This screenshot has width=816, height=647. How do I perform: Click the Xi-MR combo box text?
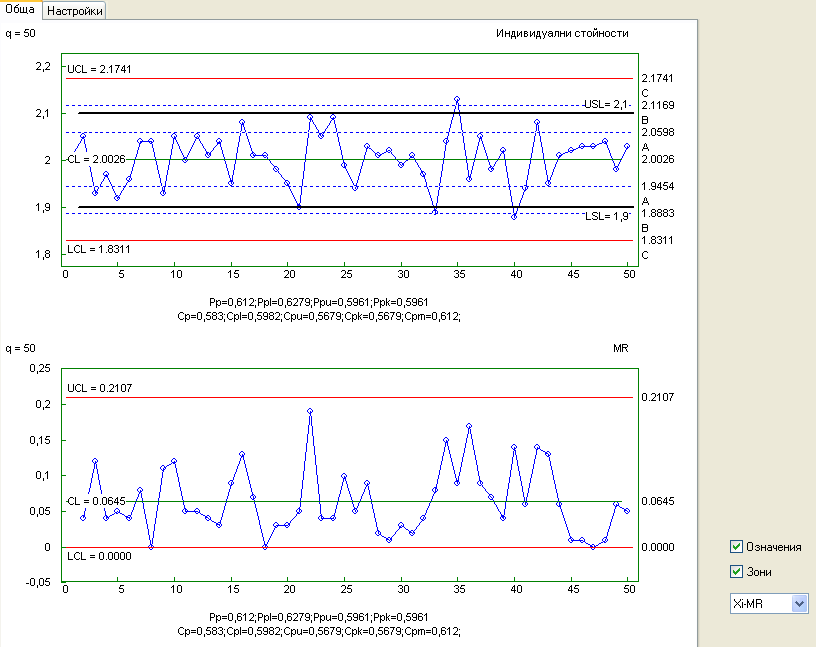(x=758, y=604)
